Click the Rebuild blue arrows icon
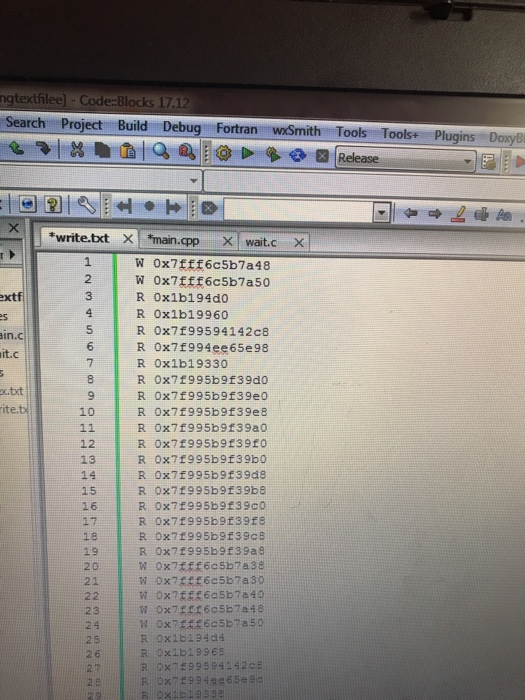Image resolution: width=525 pixels, height=700 pixels. click(x=298, y=155)
